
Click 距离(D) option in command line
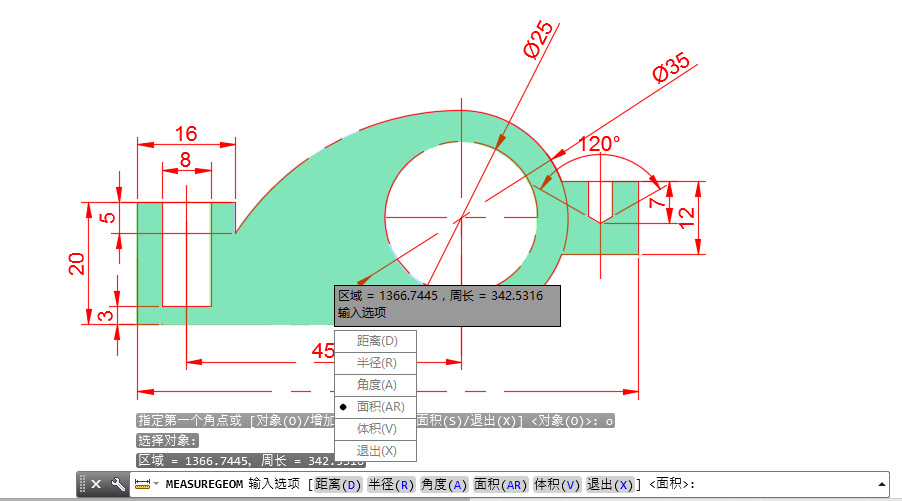(338, 485)
